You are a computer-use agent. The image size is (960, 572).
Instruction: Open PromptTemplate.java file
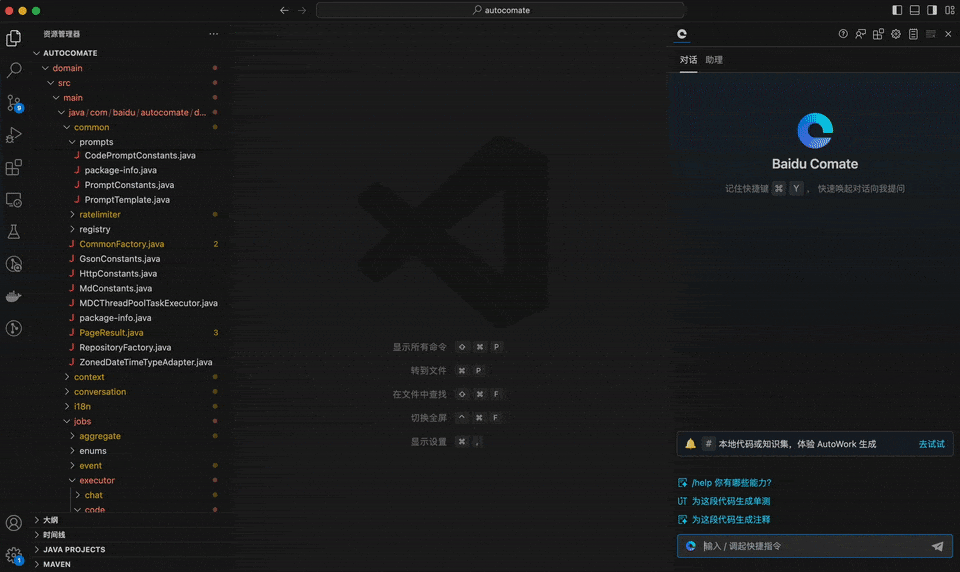click(127, 200)
